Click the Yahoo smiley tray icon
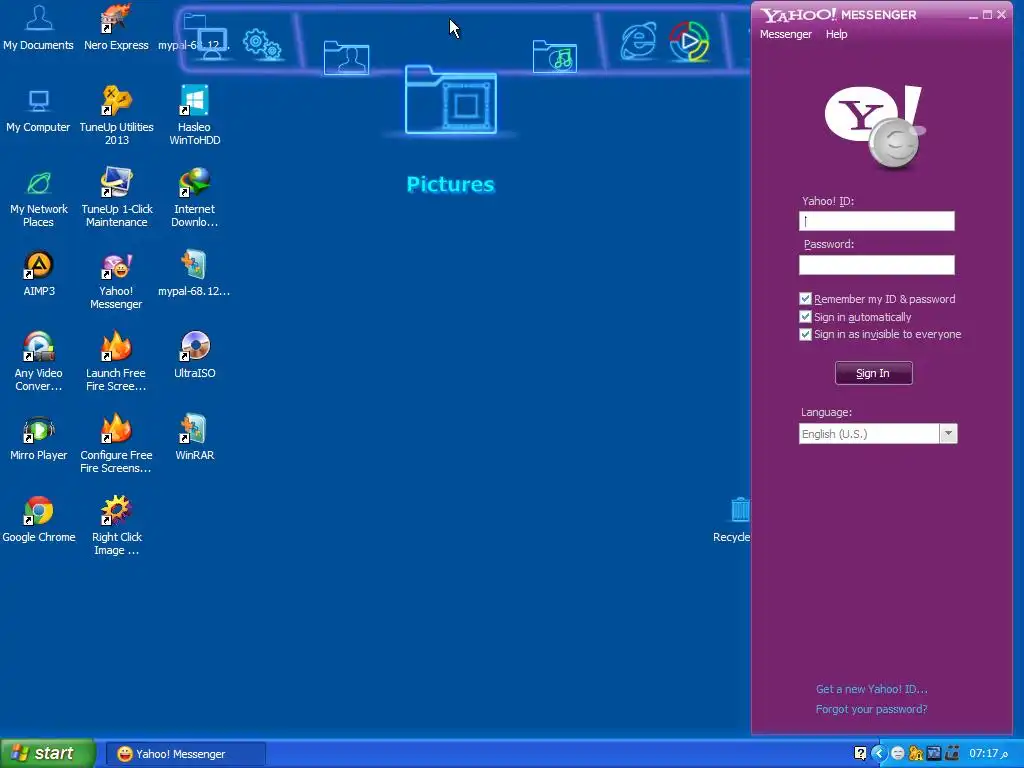Screen dimensions: 1024x768 click(x=897, y=754)
